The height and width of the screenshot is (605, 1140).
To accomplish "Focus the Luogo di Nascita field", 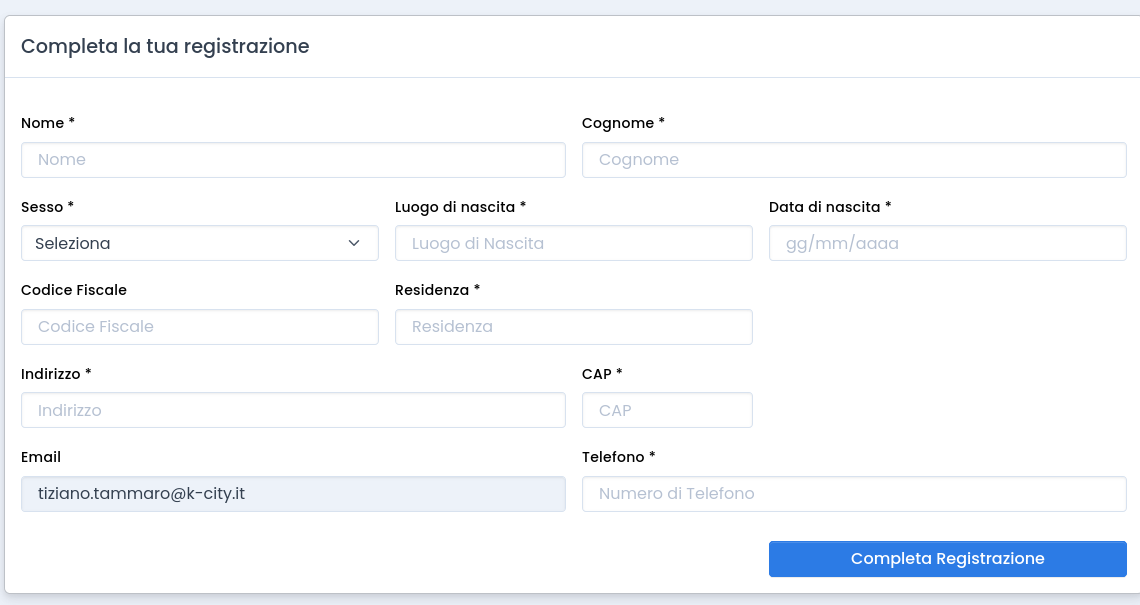I will tap(573, 243).
